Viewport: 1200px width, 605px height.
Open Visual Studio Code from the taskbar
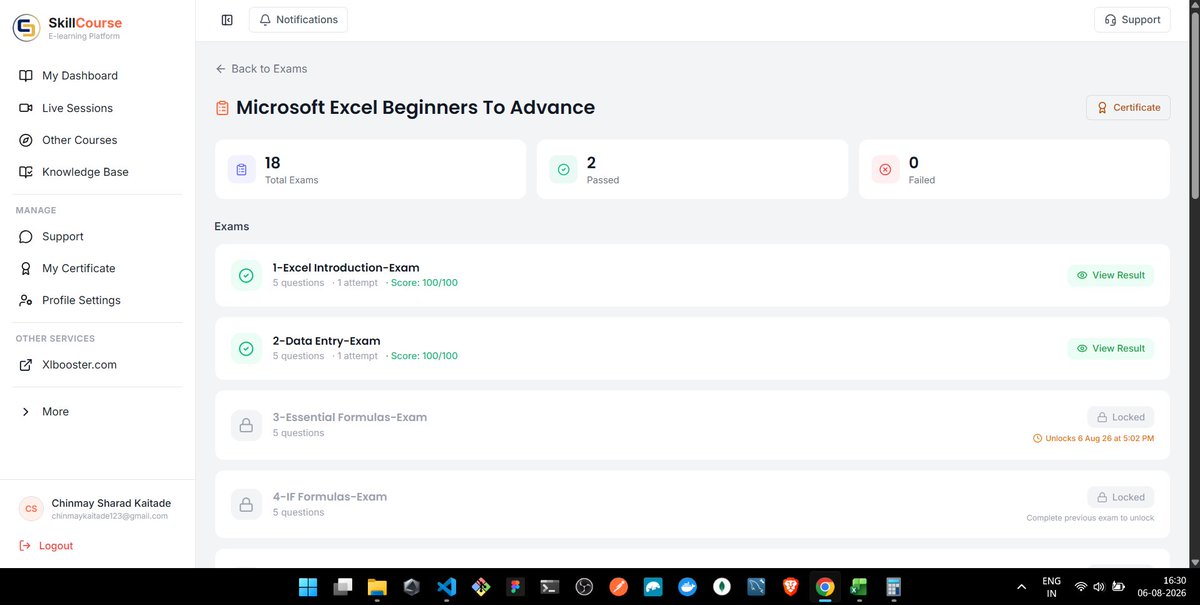tap(446, 587)
